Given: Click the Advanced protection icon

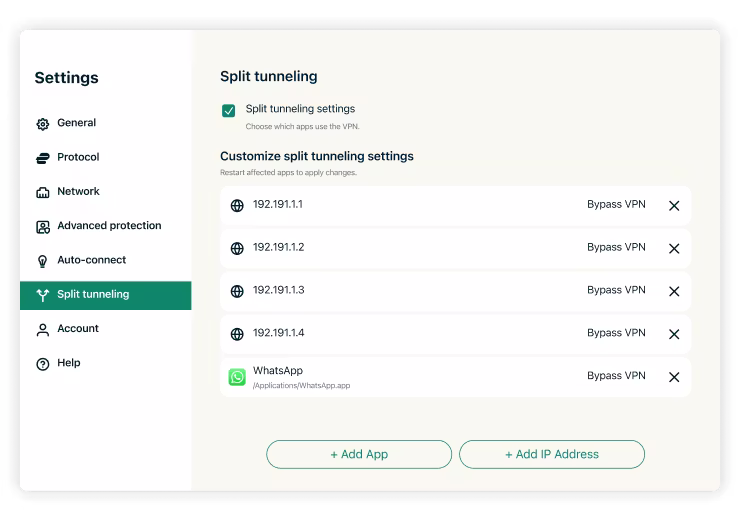Looking at the screenshot, I should [42, 227].
